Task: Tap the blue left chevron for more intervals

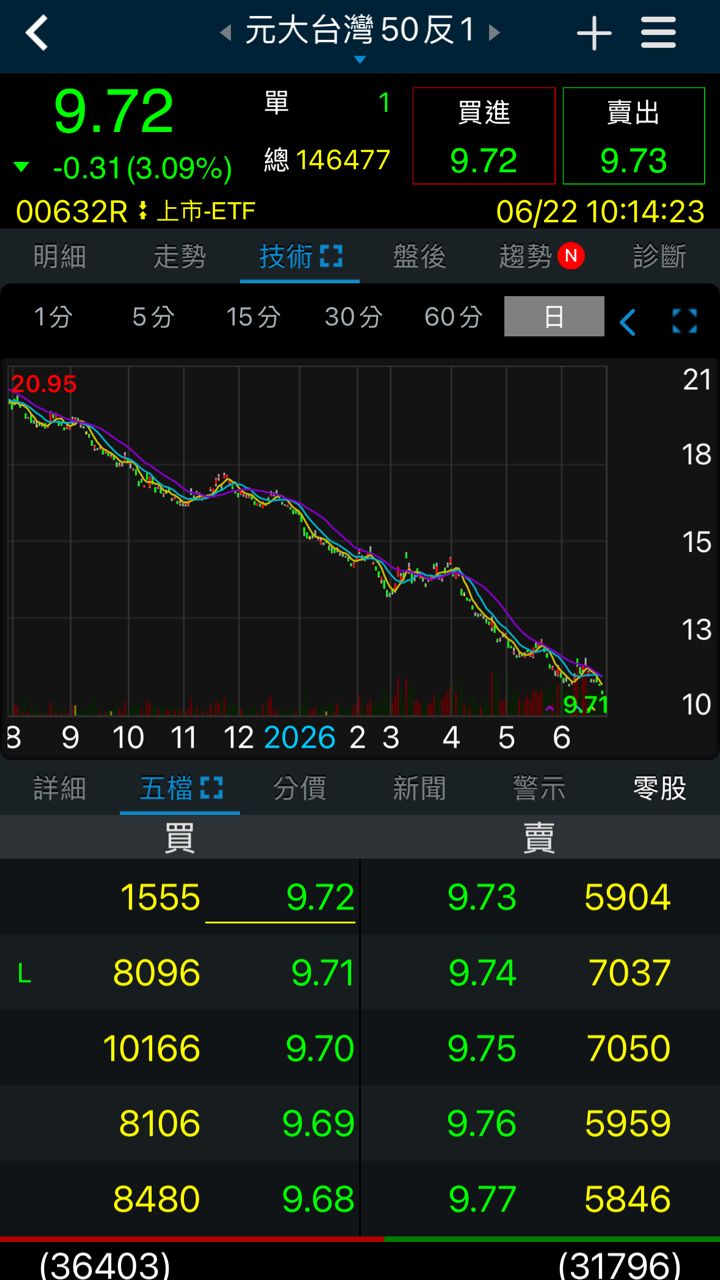Action: coord(628,322)
